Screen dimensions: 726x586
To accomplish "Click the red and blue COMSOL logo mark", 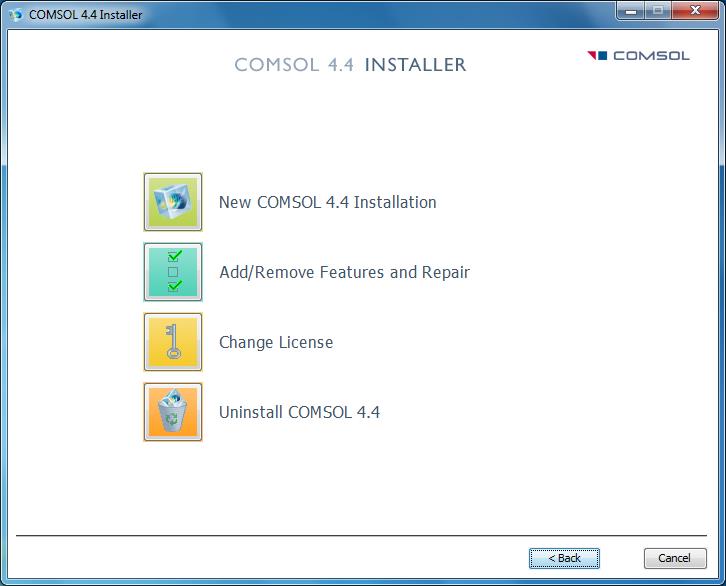I will point(596,56).
